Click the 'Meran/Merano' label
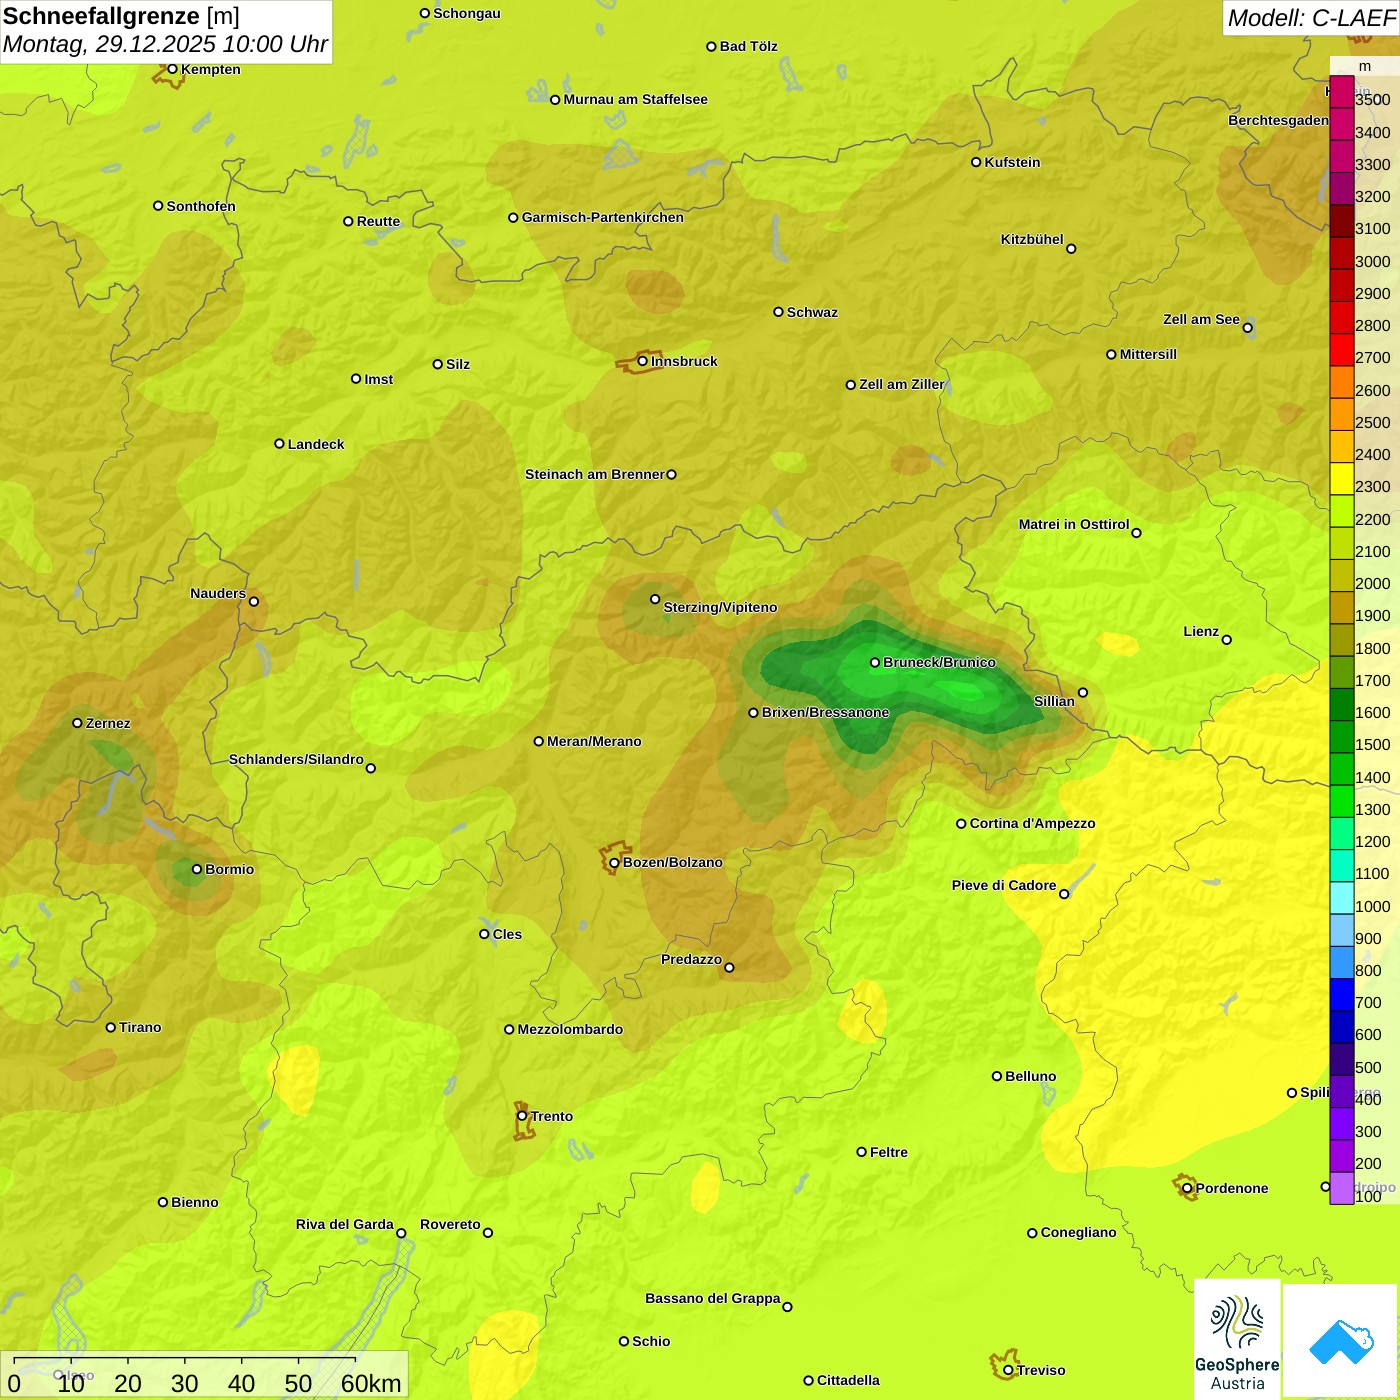The width and height of the screenshot is (1400, 1400). 594,741
